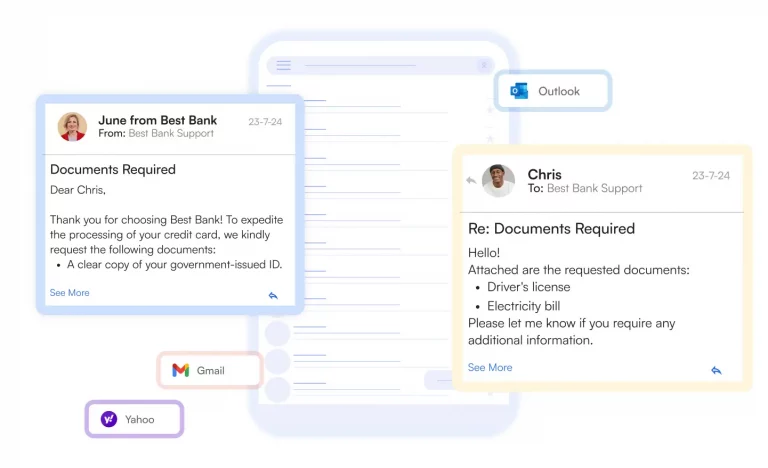
Task: Click "To: Best Bank Support" line
Action: (585, 188)
